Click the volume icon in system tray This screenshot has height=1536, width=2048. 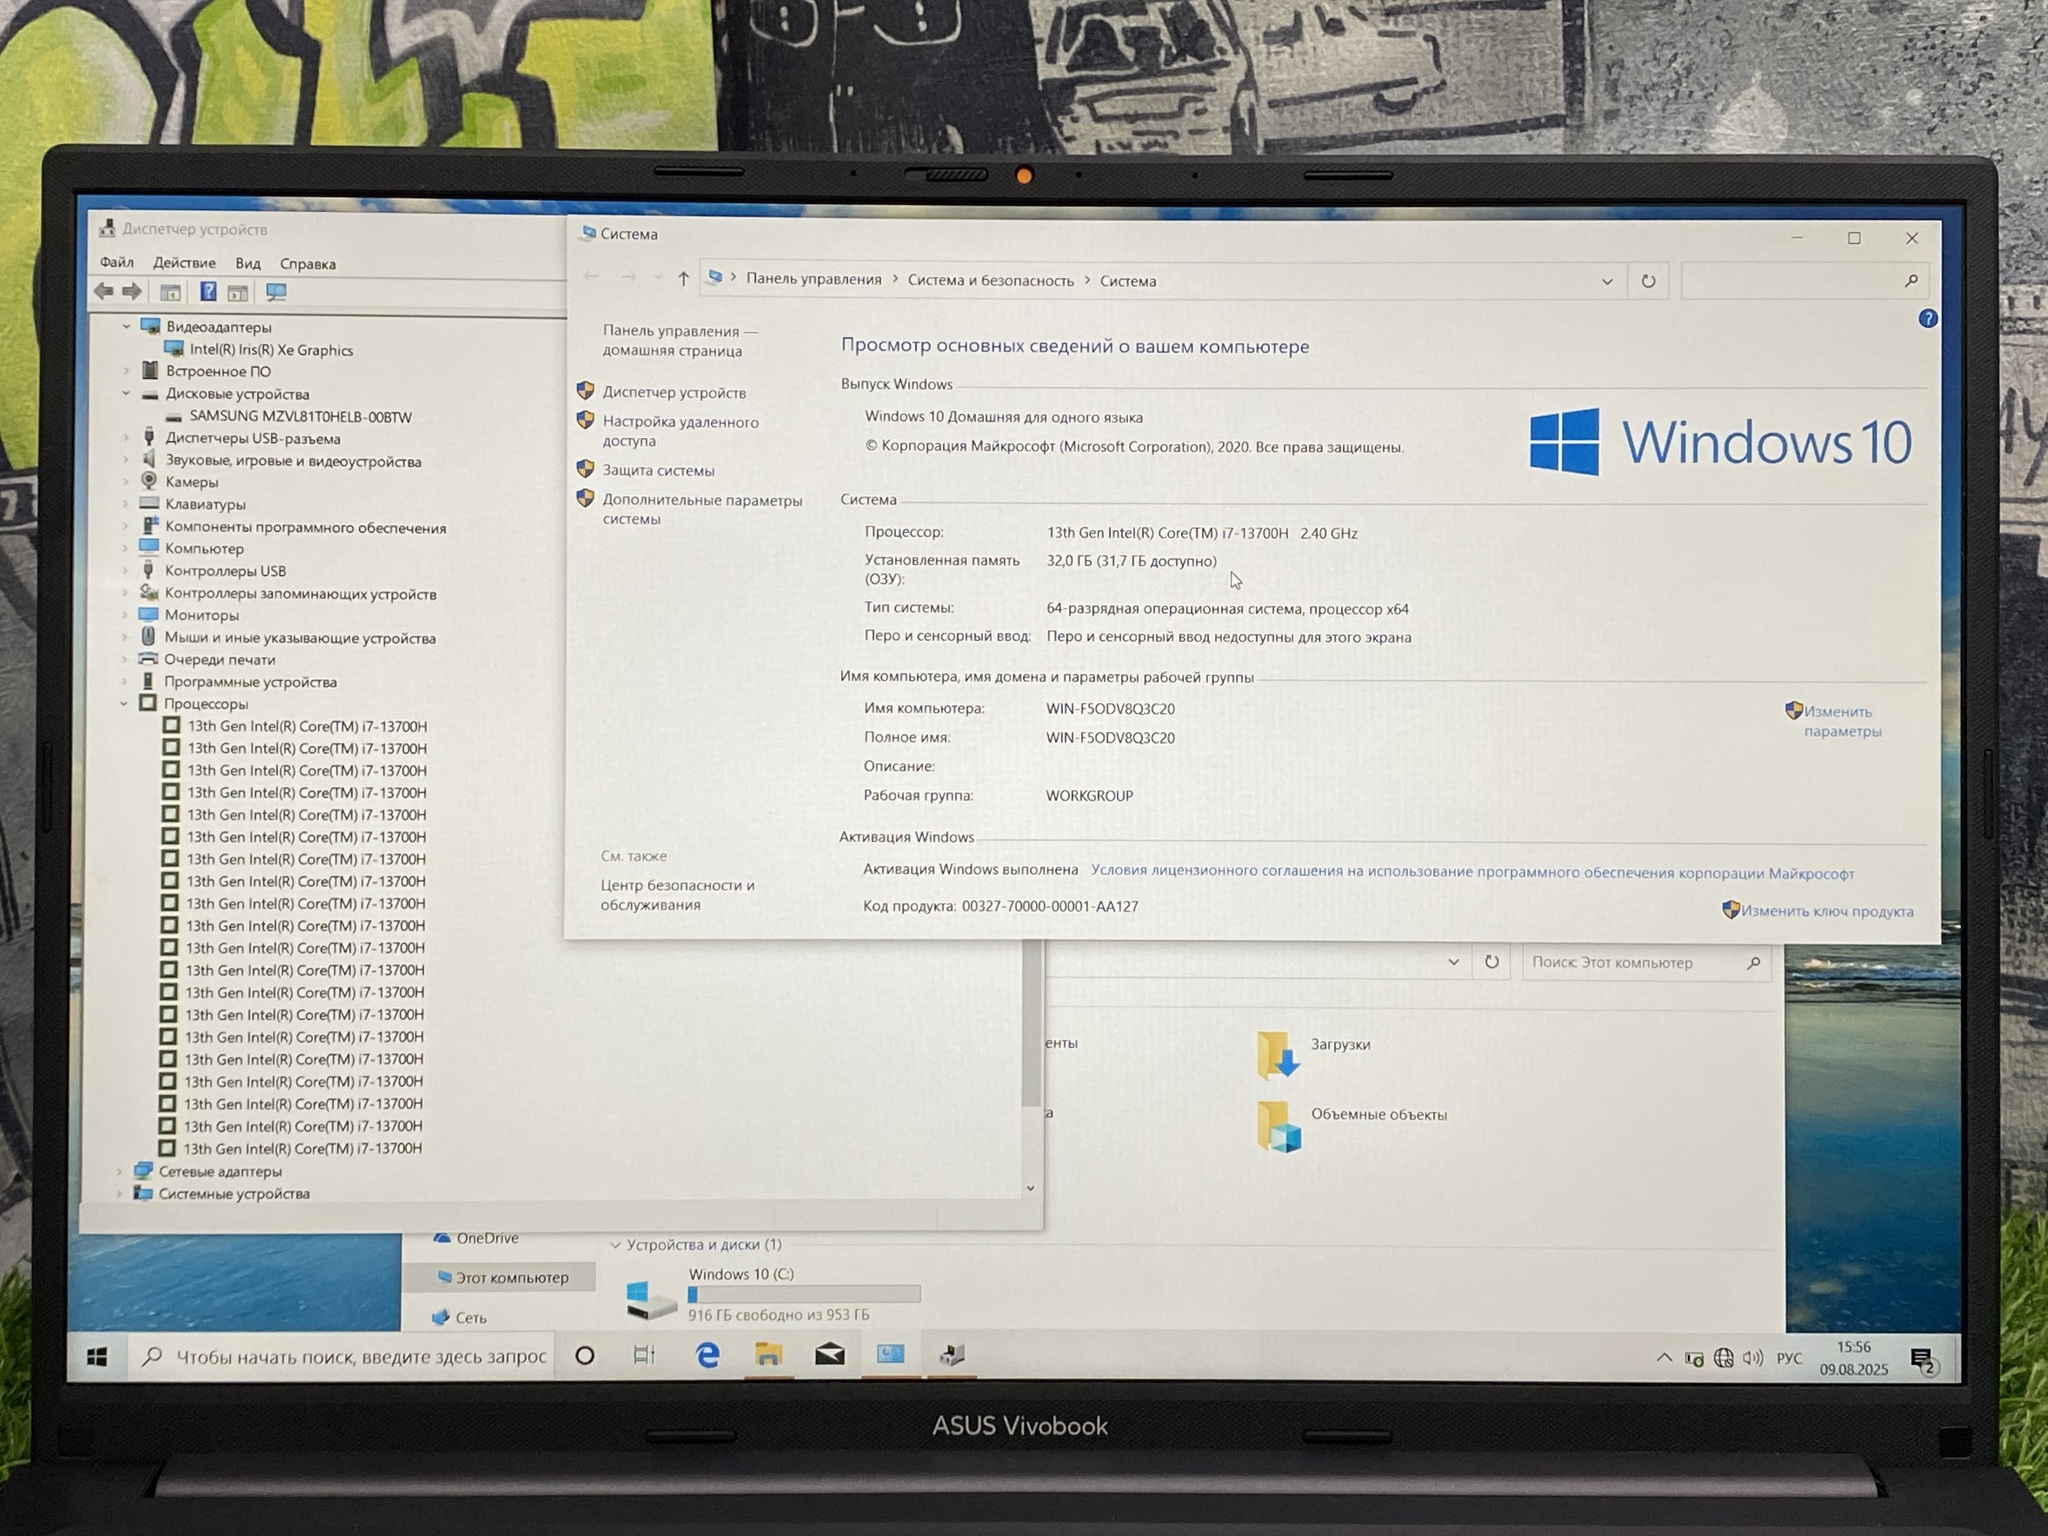click(1752, 1358)
